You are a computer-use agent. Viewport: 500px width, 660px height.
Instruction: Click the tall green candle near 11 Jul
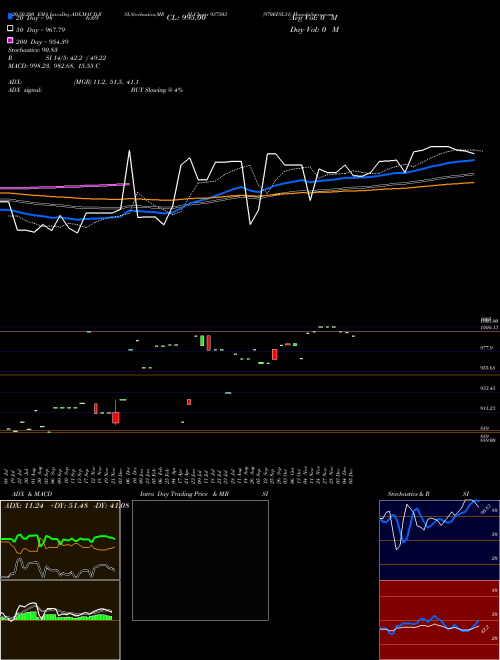coord(202,341)
